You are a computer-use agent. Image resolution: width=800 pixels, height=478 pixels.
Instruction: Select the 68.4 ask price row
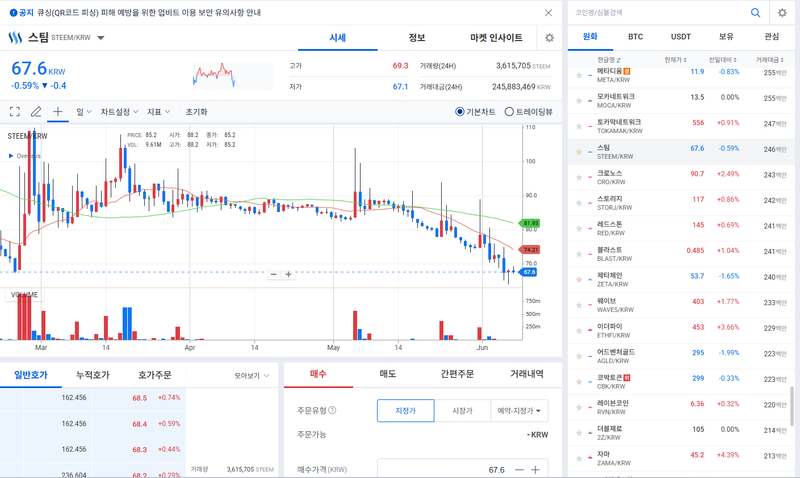click(93, 424)
